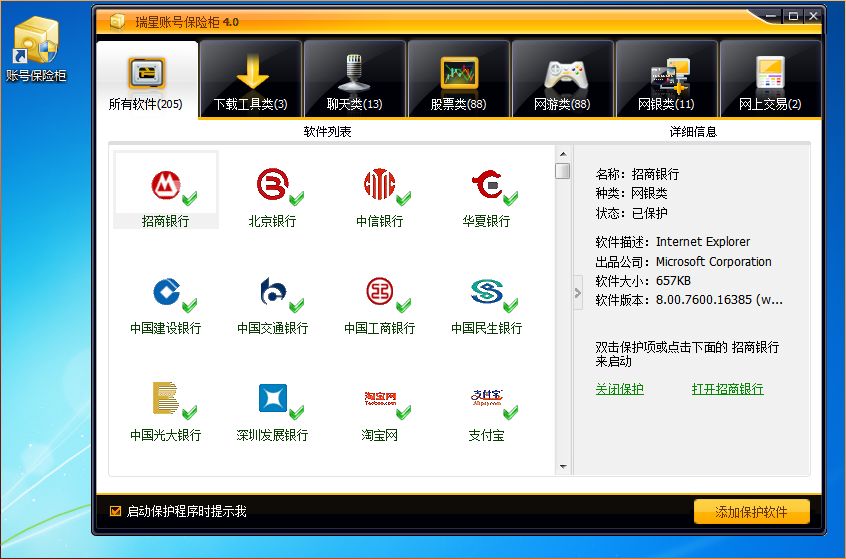Select the 中国工商银行 icon
The width and height of the screenshot is (846, 559).
click(x=380, y=292)
